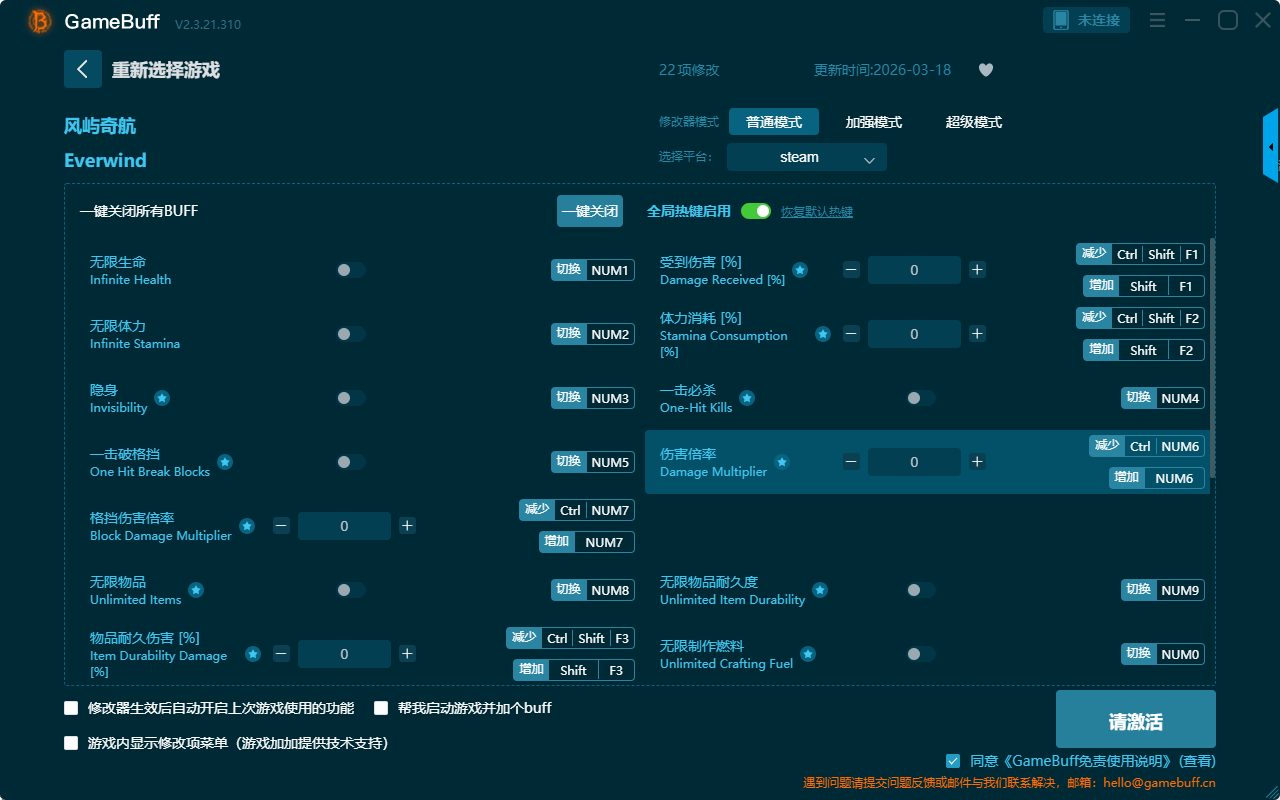Click the plus icon for Damage Multiplier
This screenshot has height=800, width=1280.
977,462
